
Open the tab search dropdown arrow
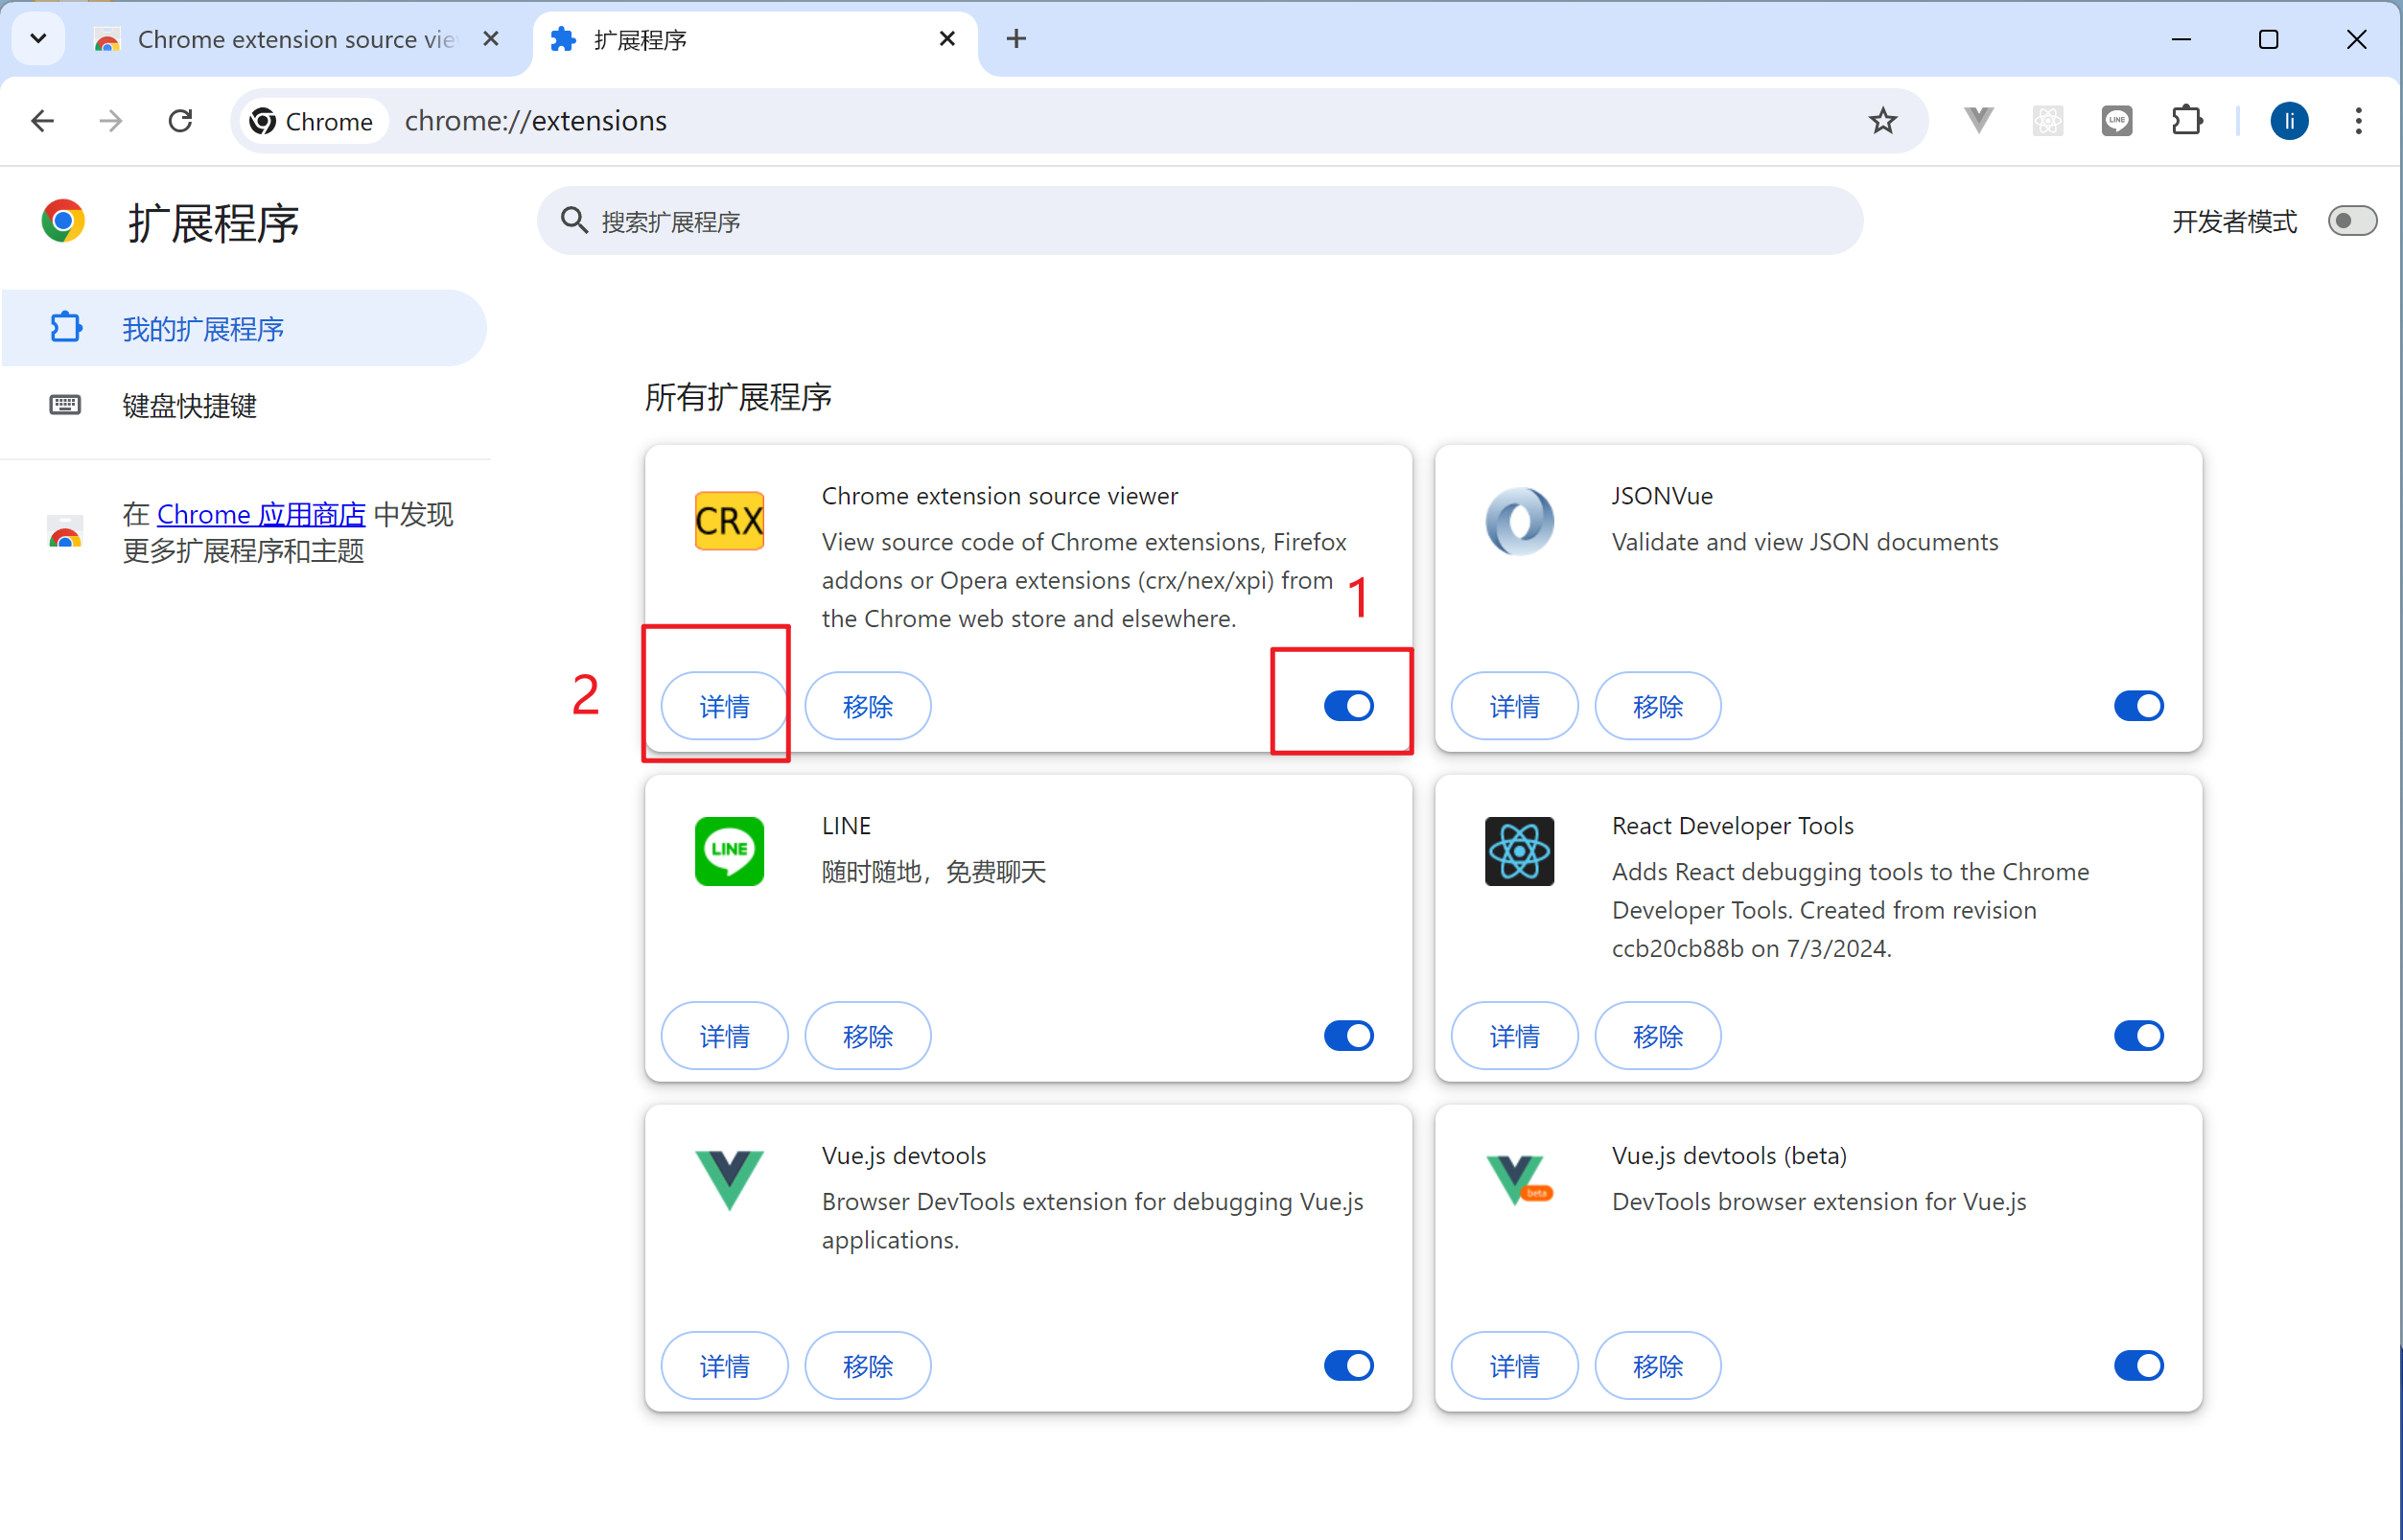coord(38,39)
